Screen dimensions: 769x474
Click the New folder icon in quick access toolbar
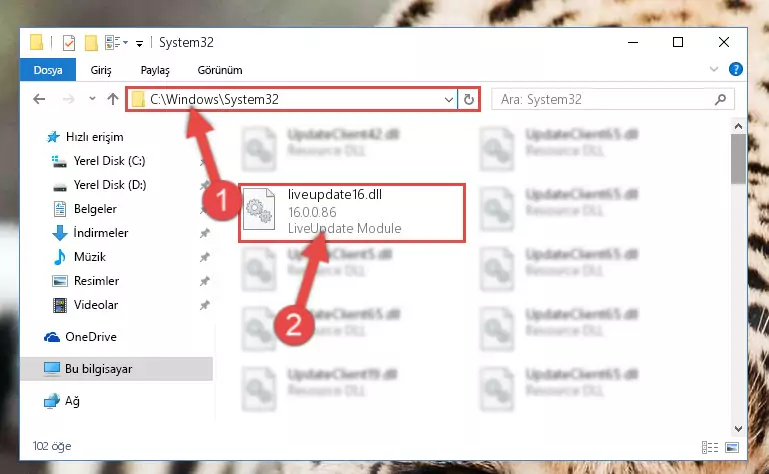pos(91,43)
